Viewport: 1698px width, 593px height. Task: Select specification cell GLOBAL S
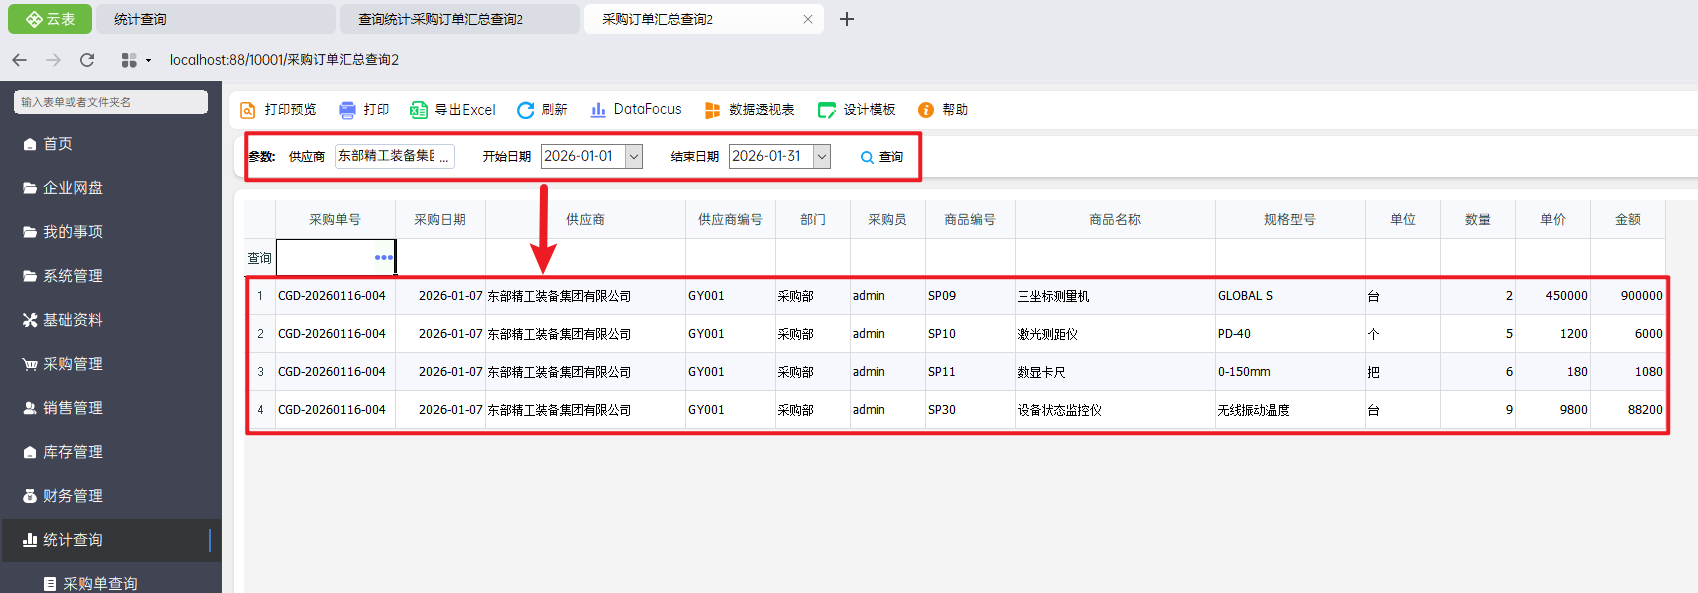(1290, 296)
